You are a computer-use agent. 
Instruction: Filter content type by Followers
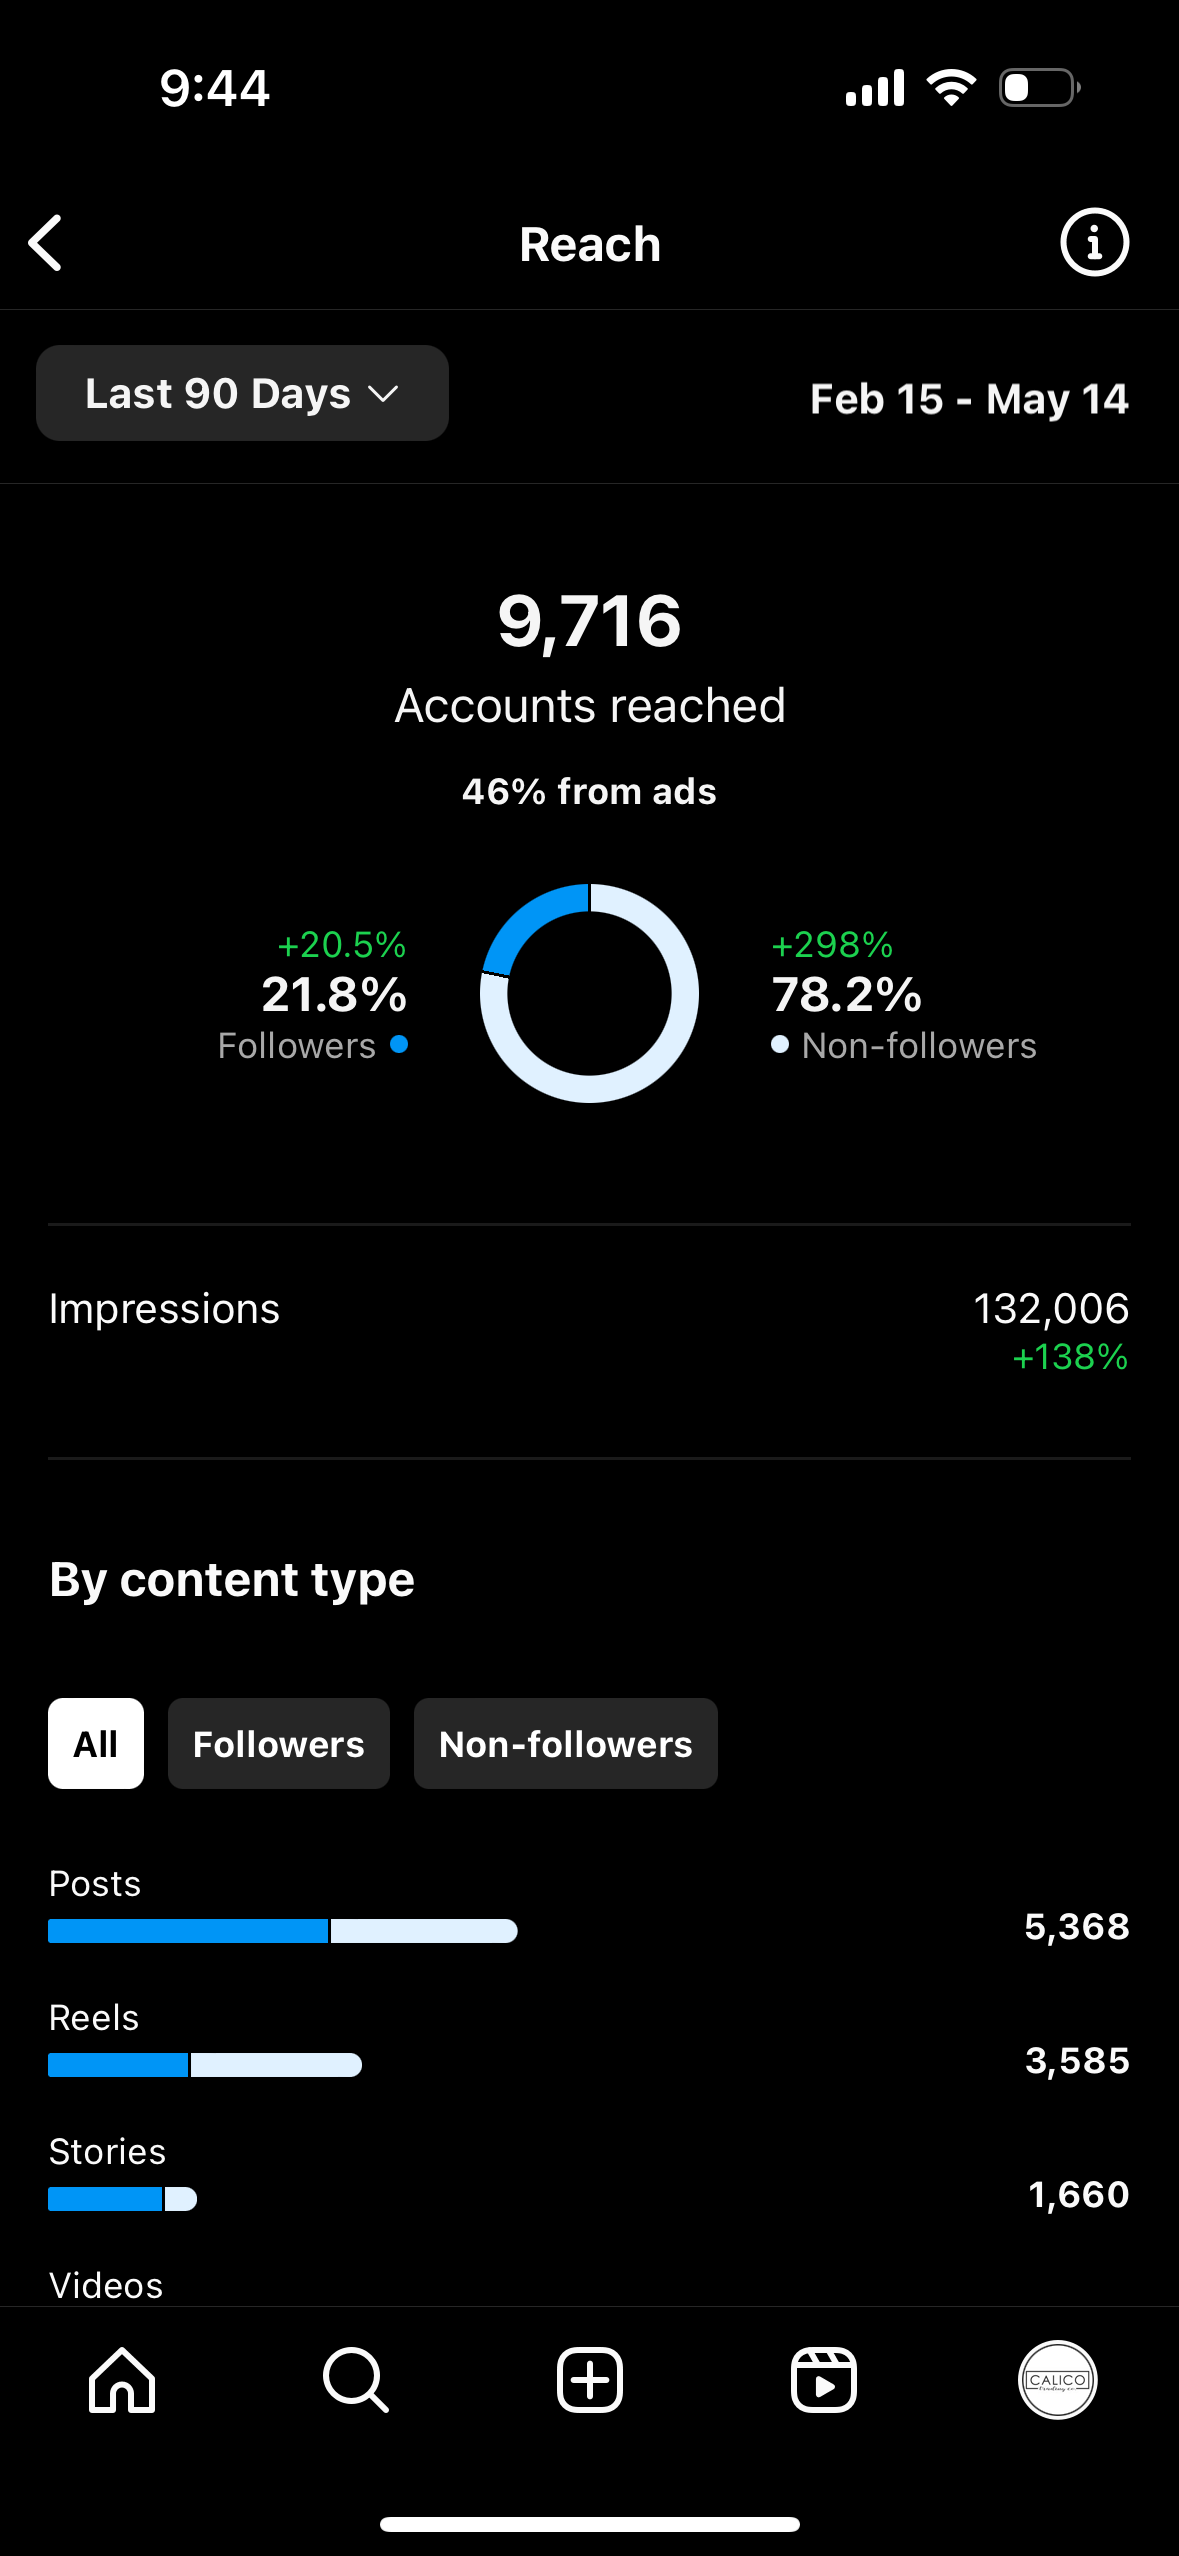pyautogui.click(x=278, y=1743)
